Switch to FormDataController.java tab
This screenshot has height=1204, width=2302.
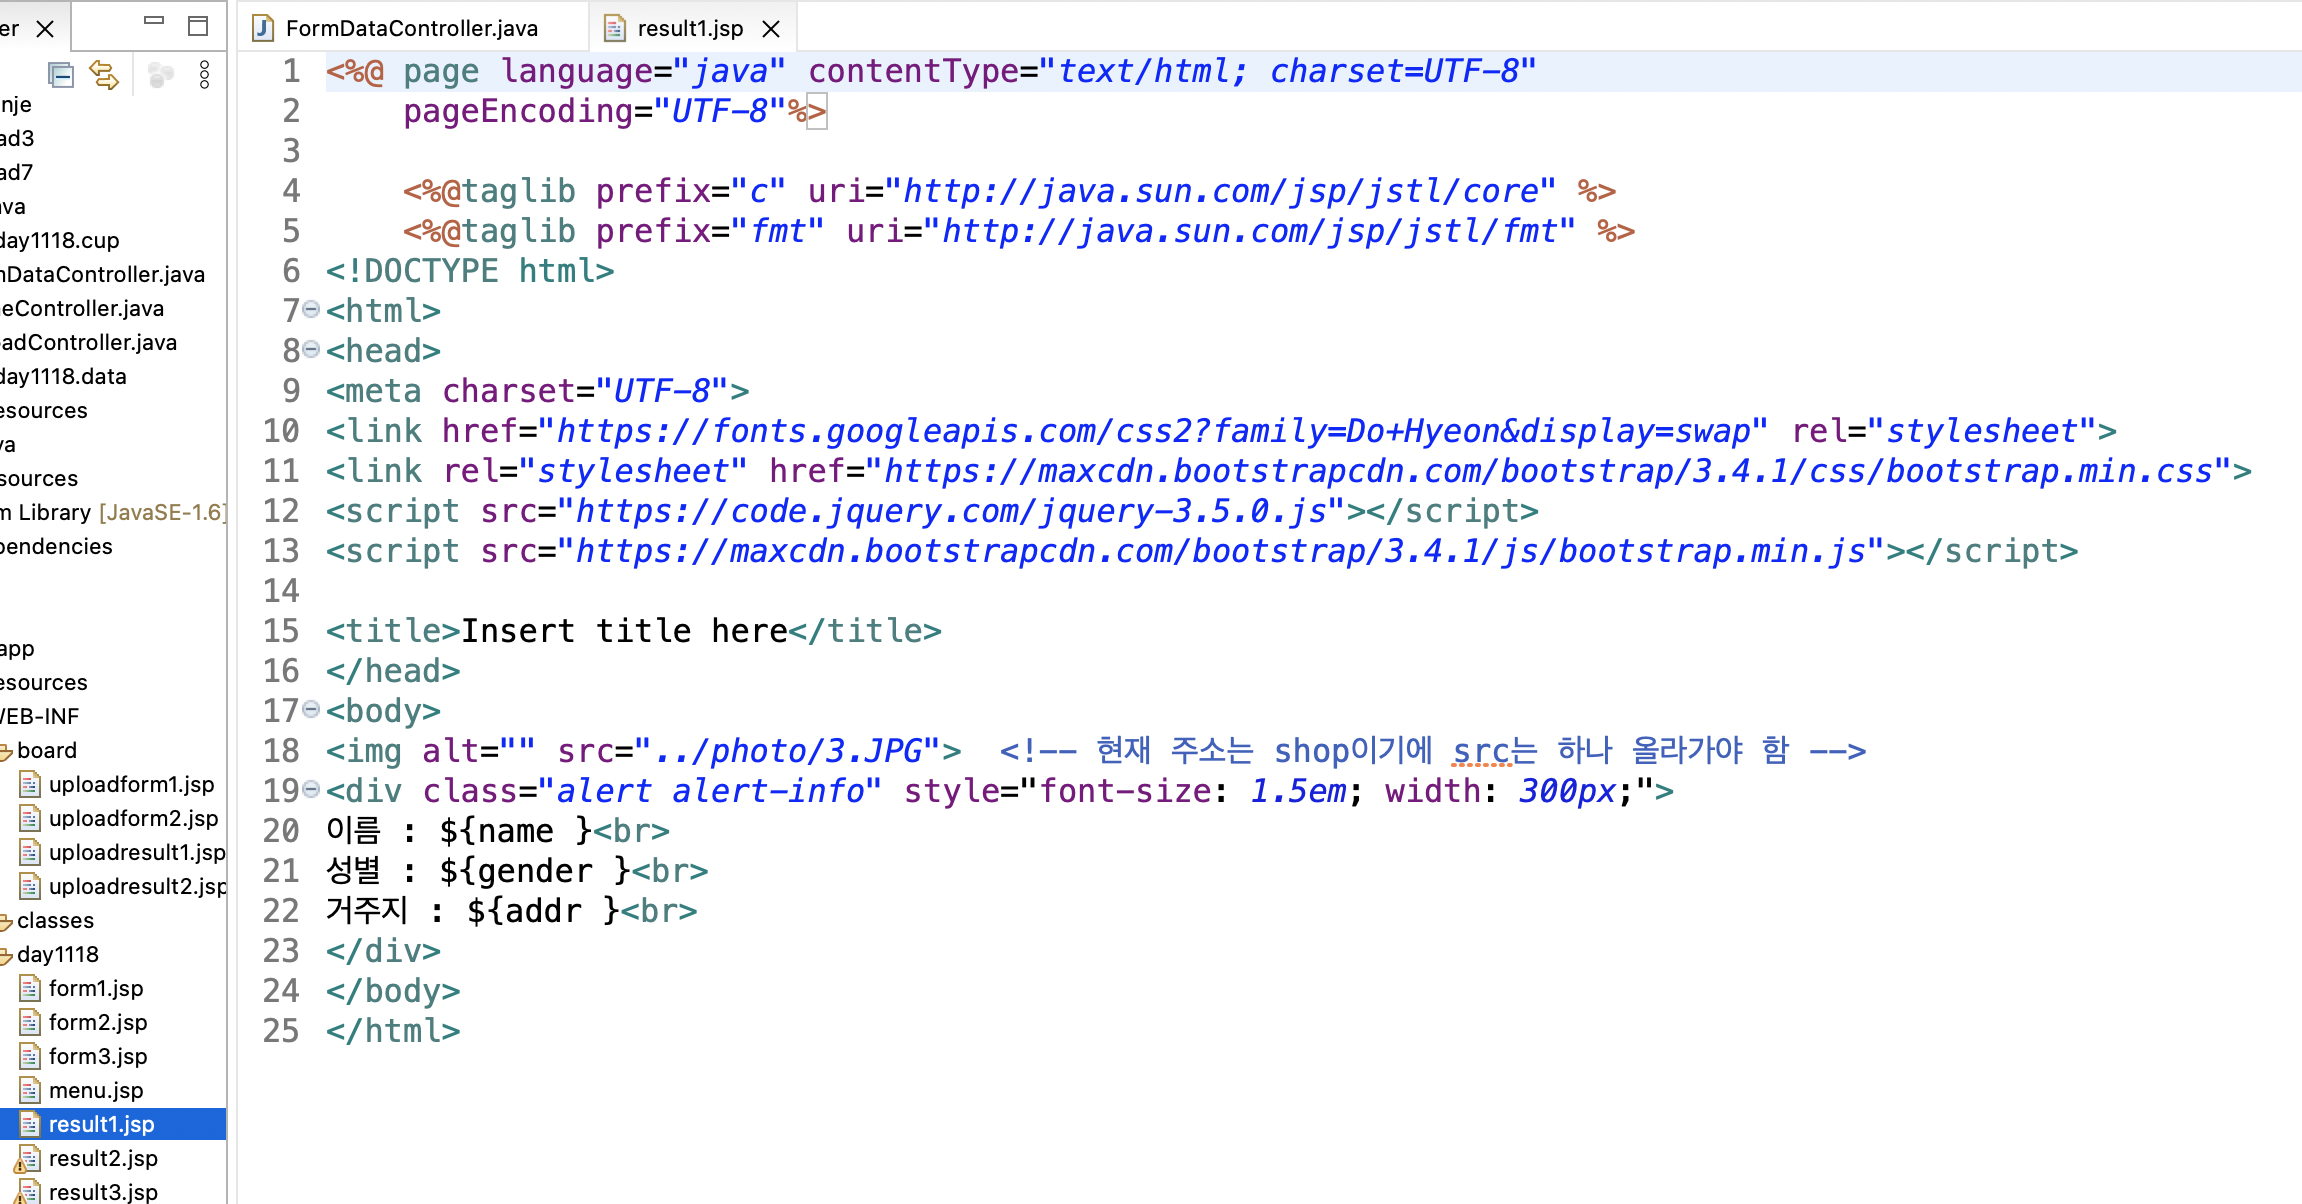pos(411,28)
